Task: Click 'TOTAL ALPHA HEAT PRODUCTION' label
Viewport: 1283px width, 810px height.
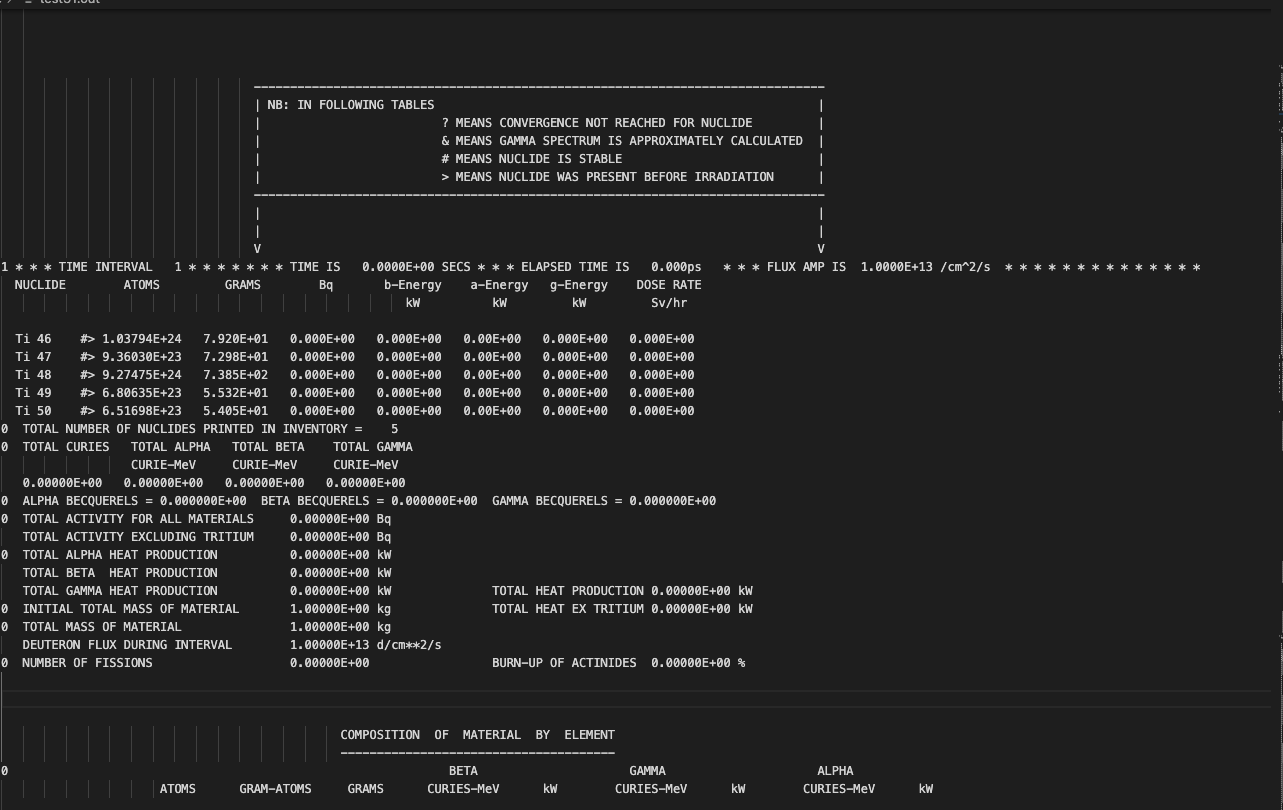Action: [x=120, y=555]
